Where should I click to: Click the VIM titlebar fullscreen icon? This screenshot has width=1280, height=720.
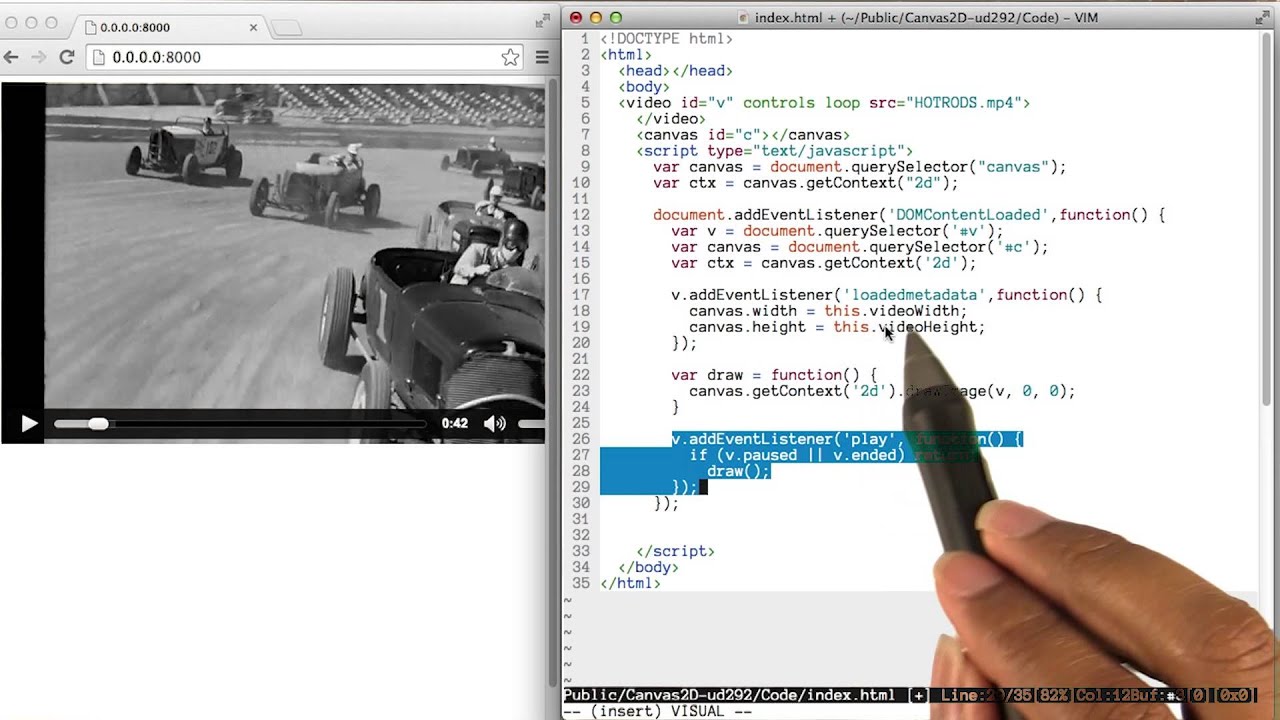[x=1263, y=17]
